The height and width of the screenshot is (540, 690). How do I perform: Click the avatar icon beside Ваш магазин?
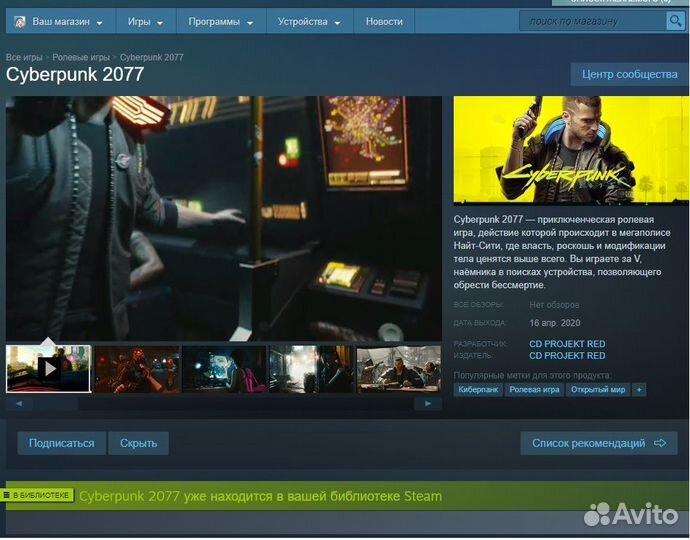click(20, 22)
